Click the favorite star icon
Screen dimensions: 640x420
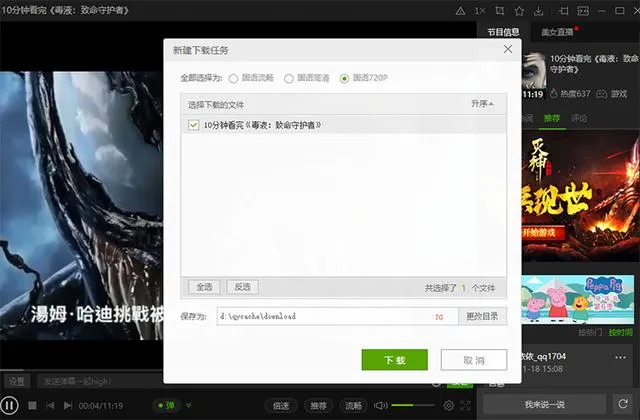coord(519,11)
